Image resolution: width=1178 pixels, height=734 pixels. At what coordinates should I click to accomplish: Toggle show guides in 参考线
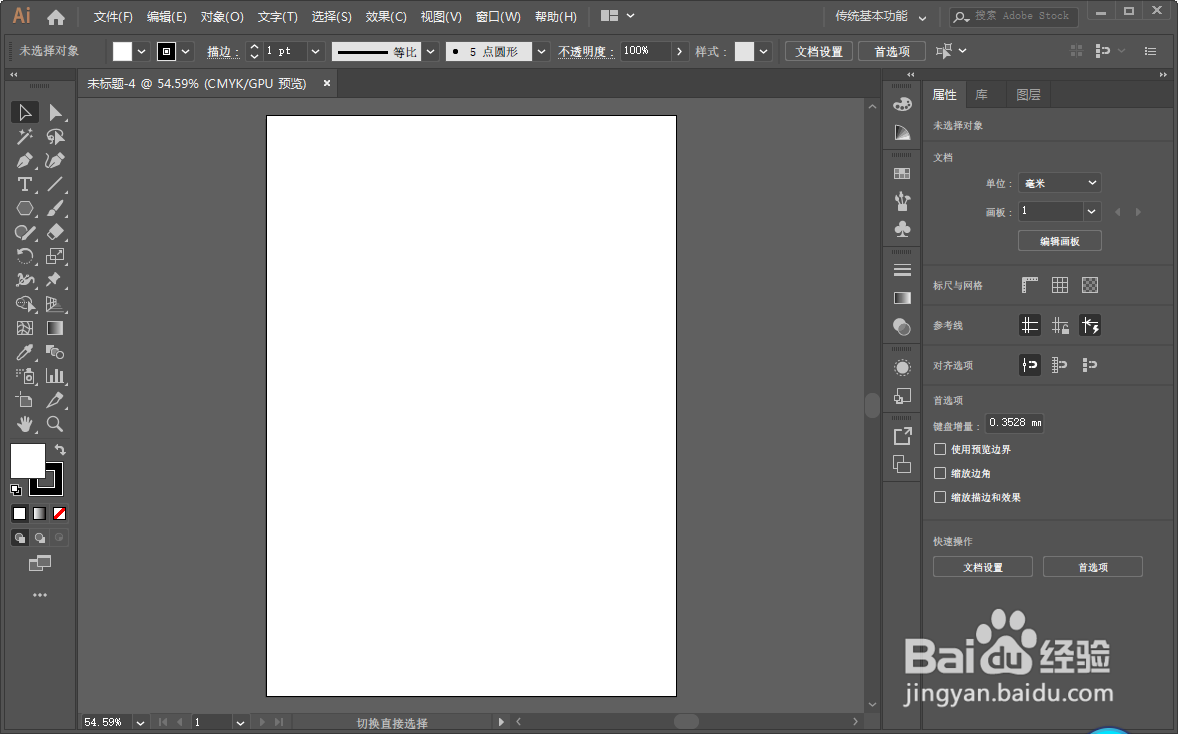pyautogui.click(x=1030, y=325)
